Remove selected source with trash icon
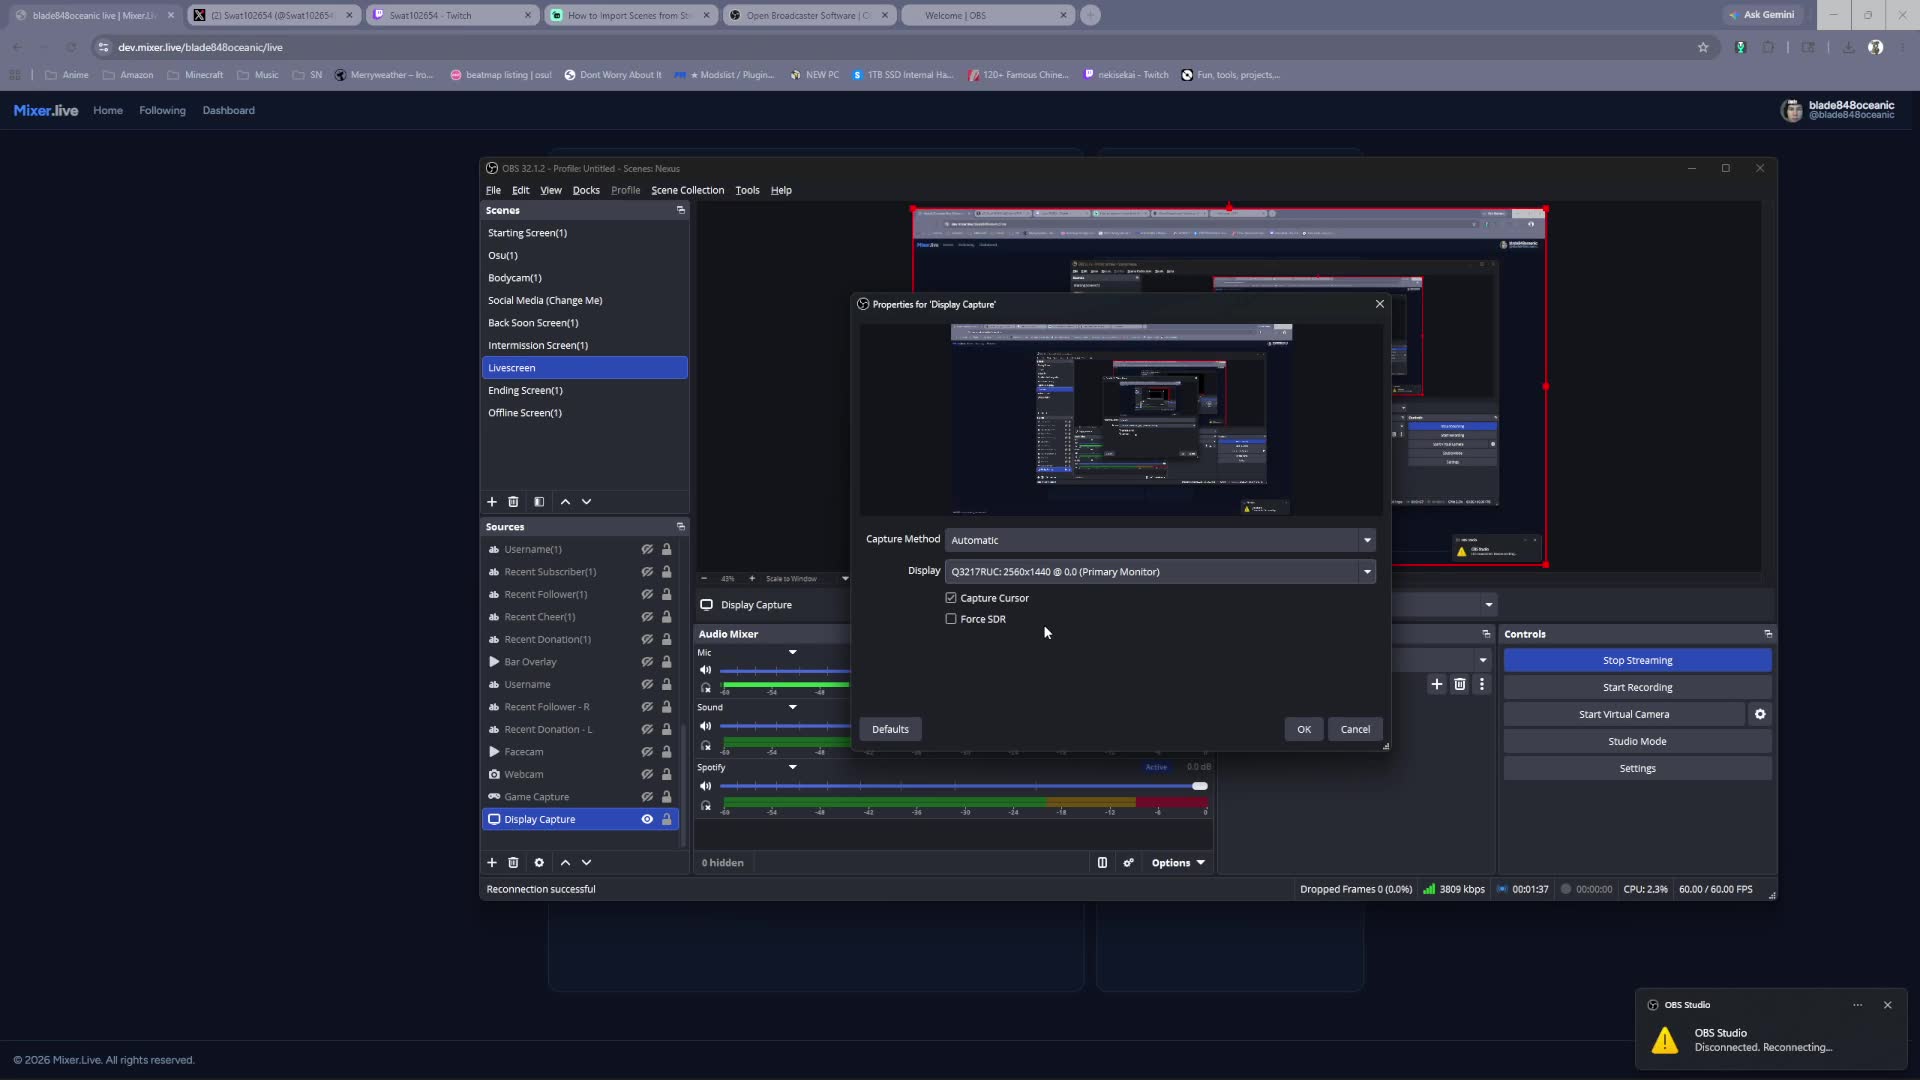This screenshot has height=1080, width=1920. tap(513, 863)
